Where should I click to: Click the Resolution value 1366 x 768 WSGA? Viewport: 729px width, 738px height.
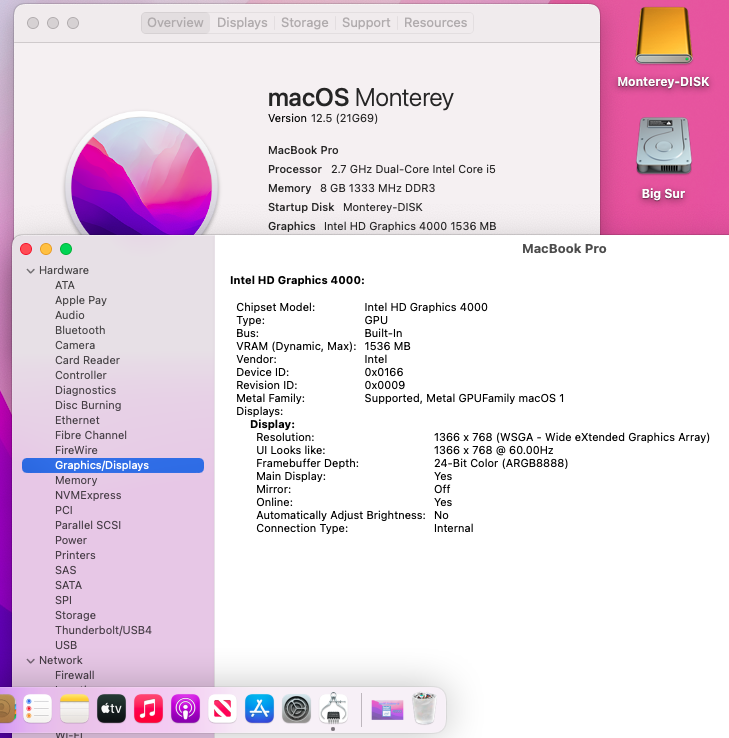pyautogui.click(x=572, y=438)
